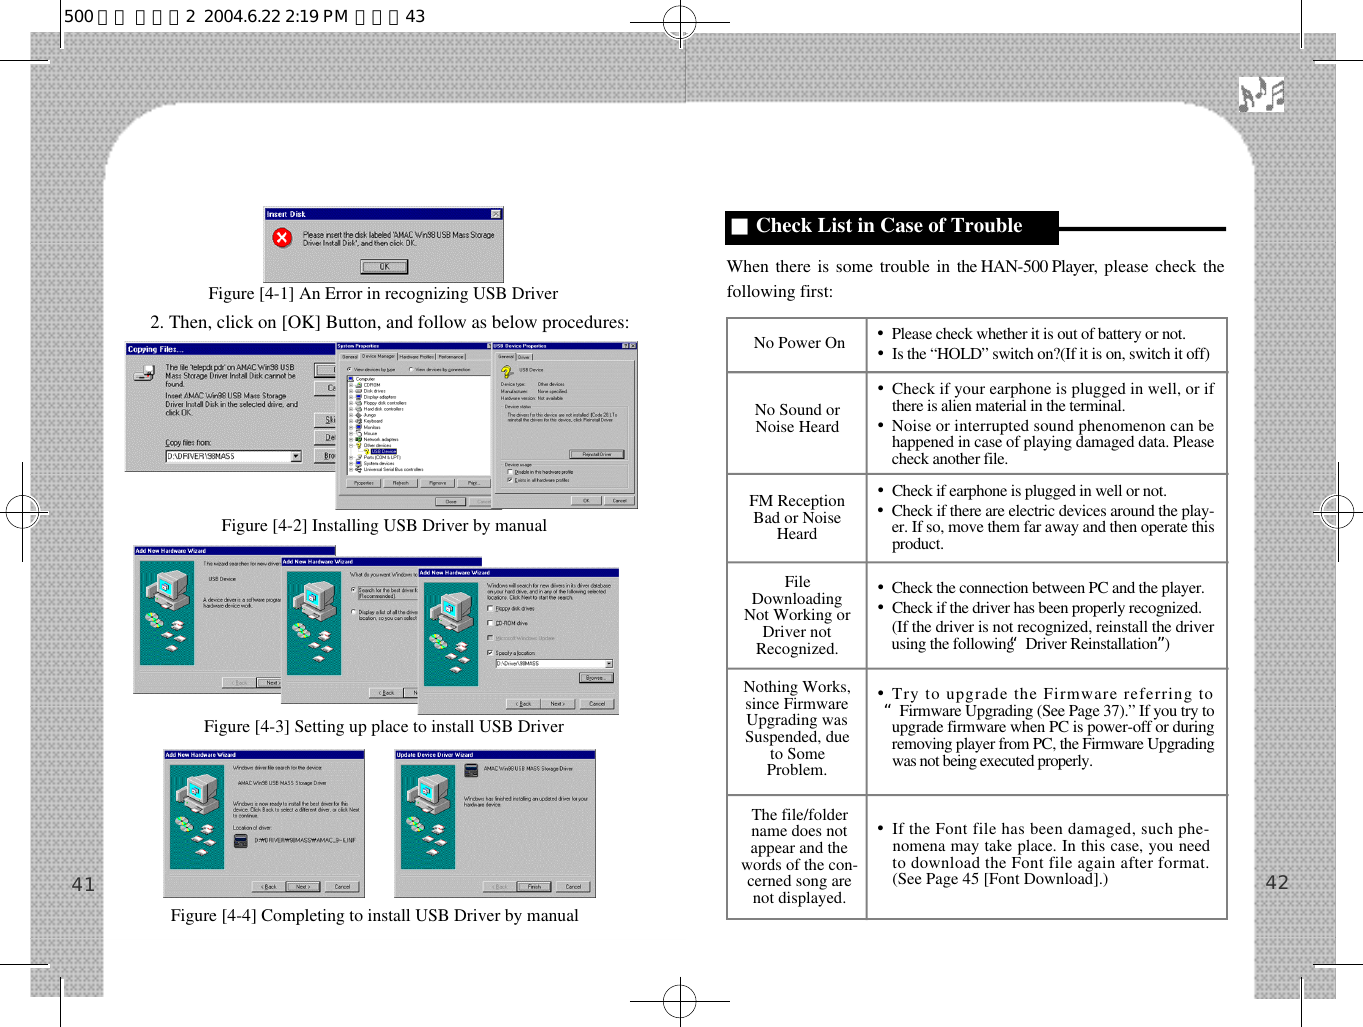Click Back in 'Location of driver' wizard
1363x1027 pixels.
click(x=269, y=886)
